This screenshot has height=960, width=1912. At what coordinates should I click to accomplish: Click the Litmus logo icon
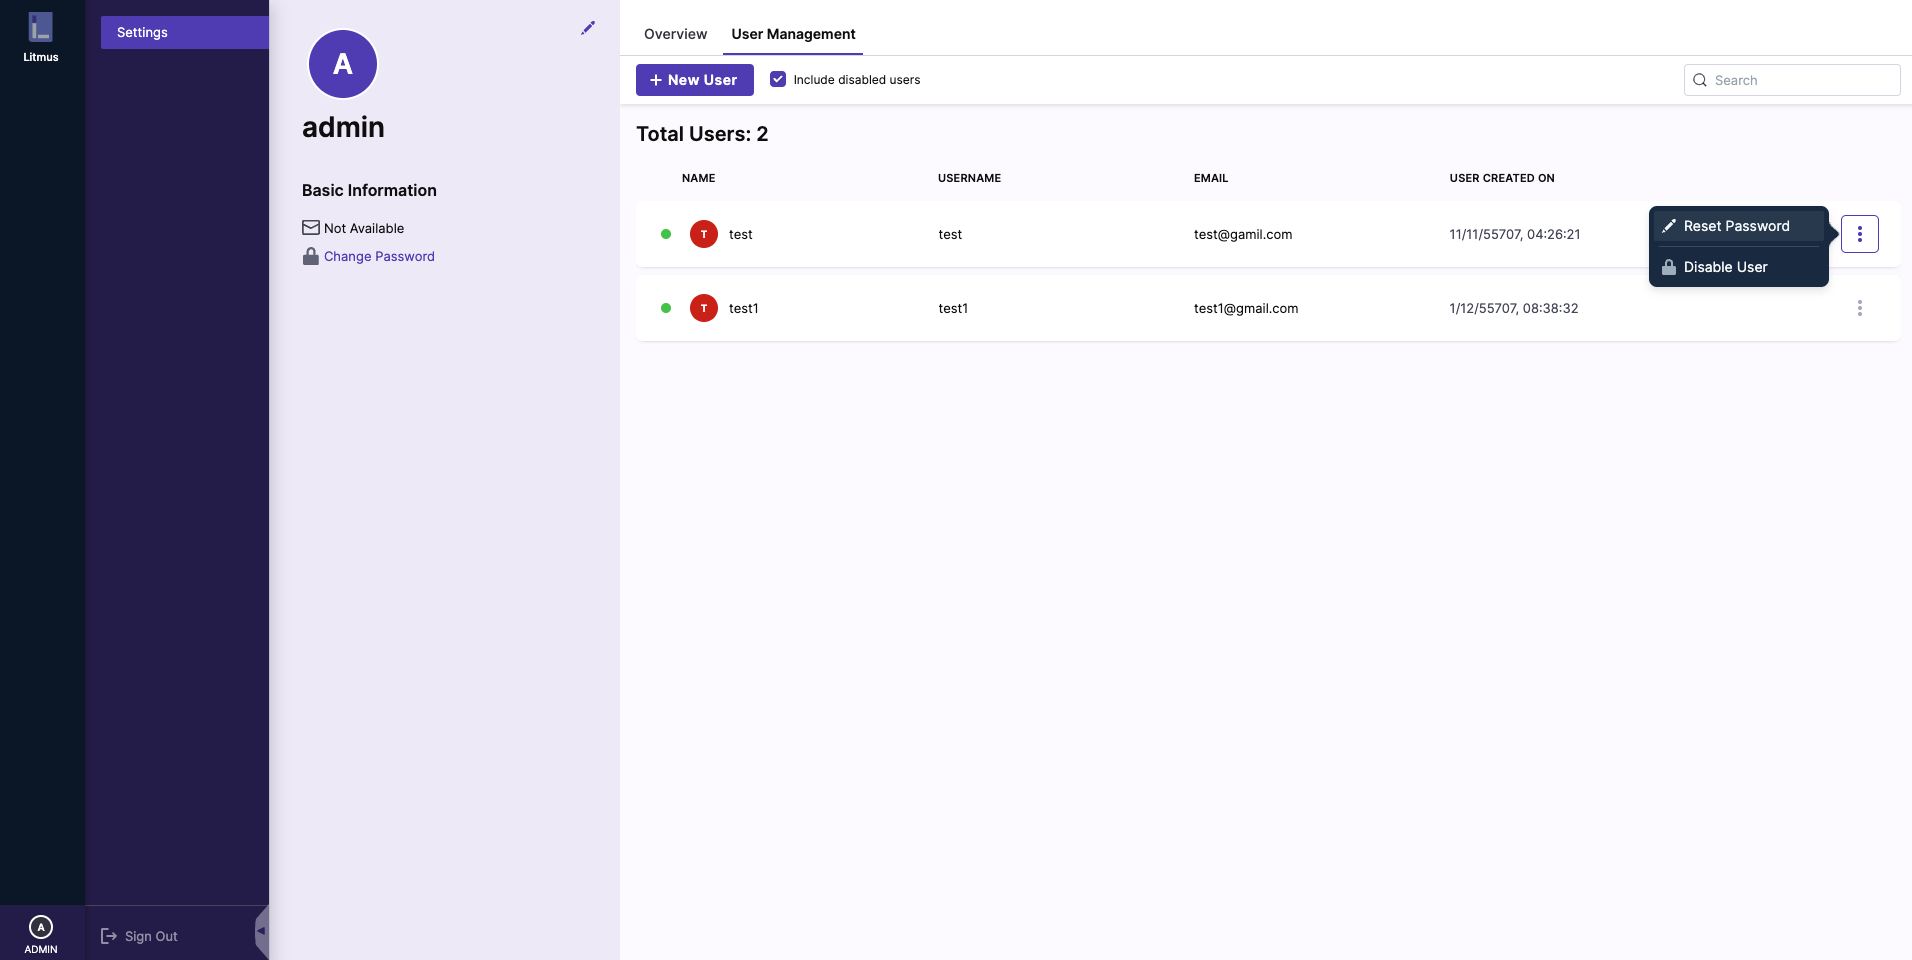[x=40, y=27]
